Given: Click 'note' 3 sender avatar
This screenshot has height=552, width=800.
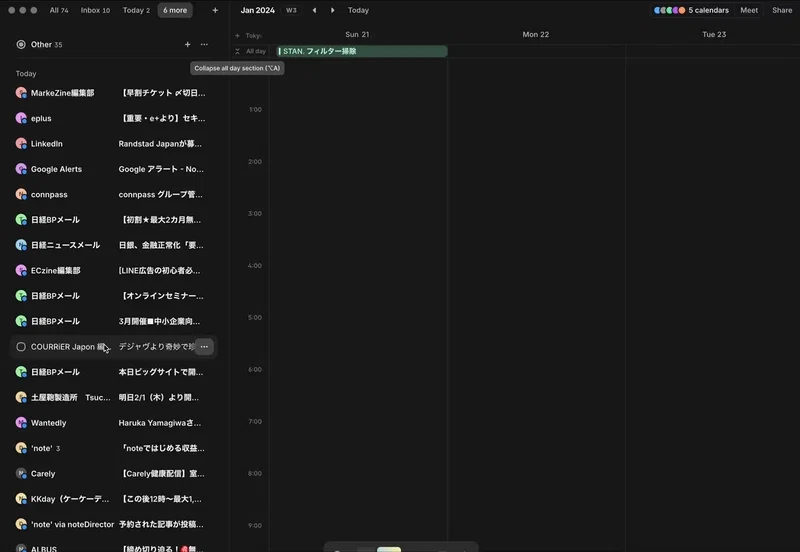Looking at the screenshot, I should (x=21, y=448).
